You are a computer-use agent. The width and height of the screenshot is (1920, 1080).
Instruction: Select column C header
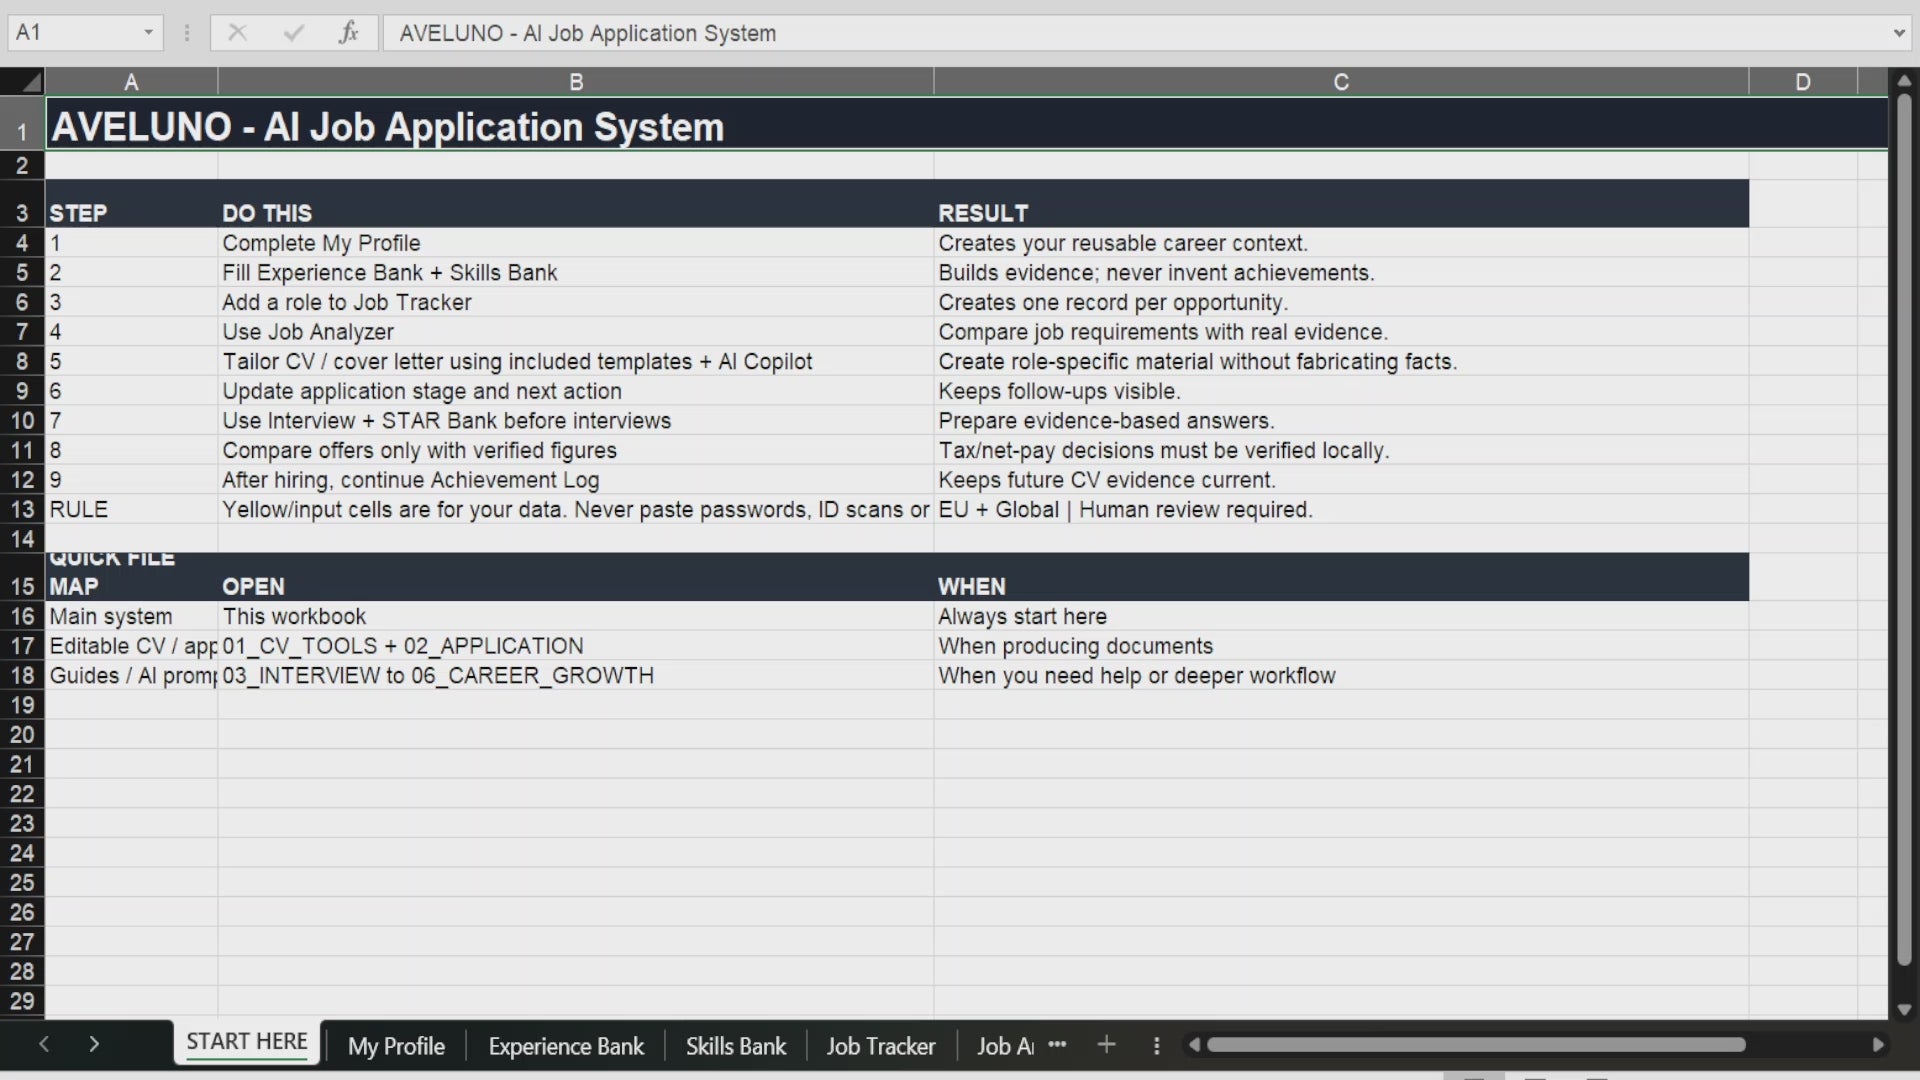[1341, 82]
